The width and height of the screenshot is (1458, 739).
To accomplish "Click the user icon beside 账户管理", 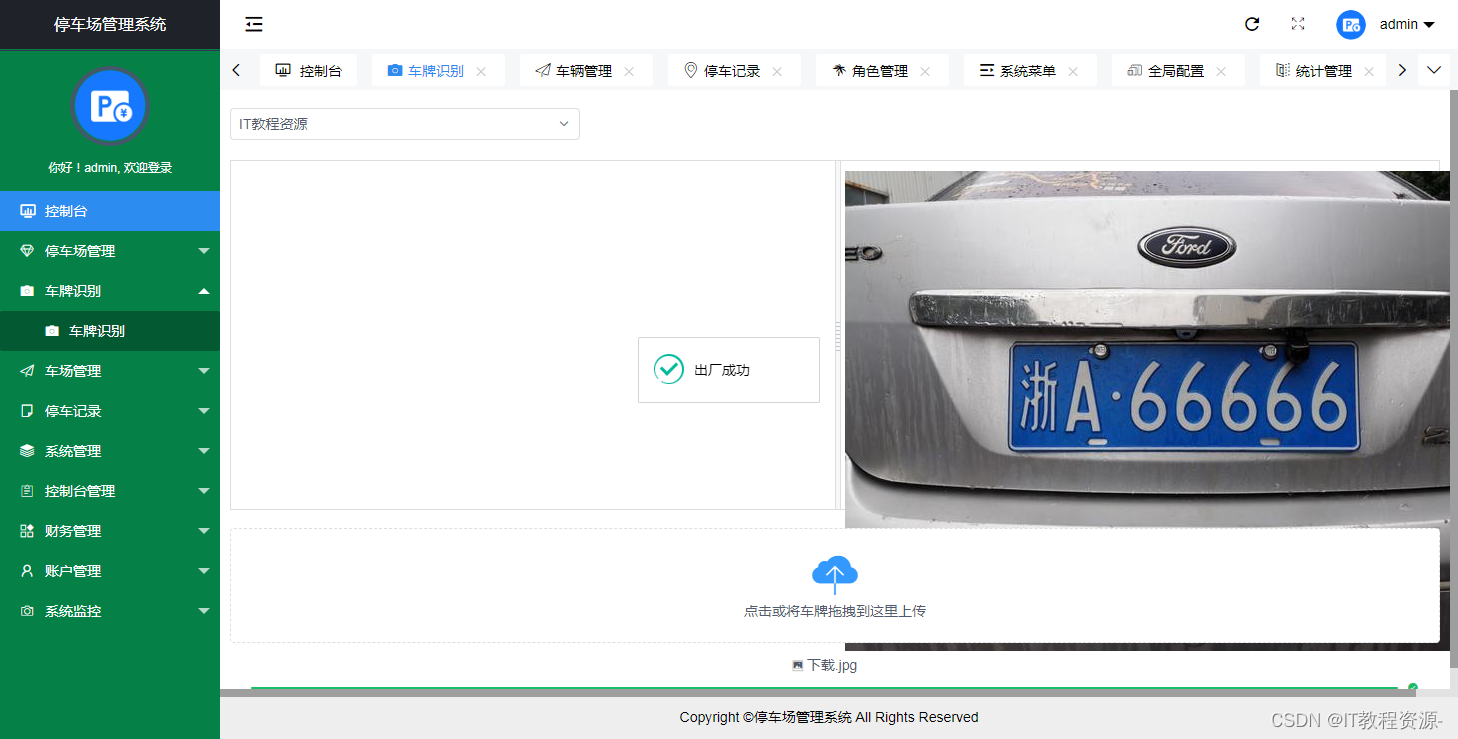I will [x=27, y=571].
